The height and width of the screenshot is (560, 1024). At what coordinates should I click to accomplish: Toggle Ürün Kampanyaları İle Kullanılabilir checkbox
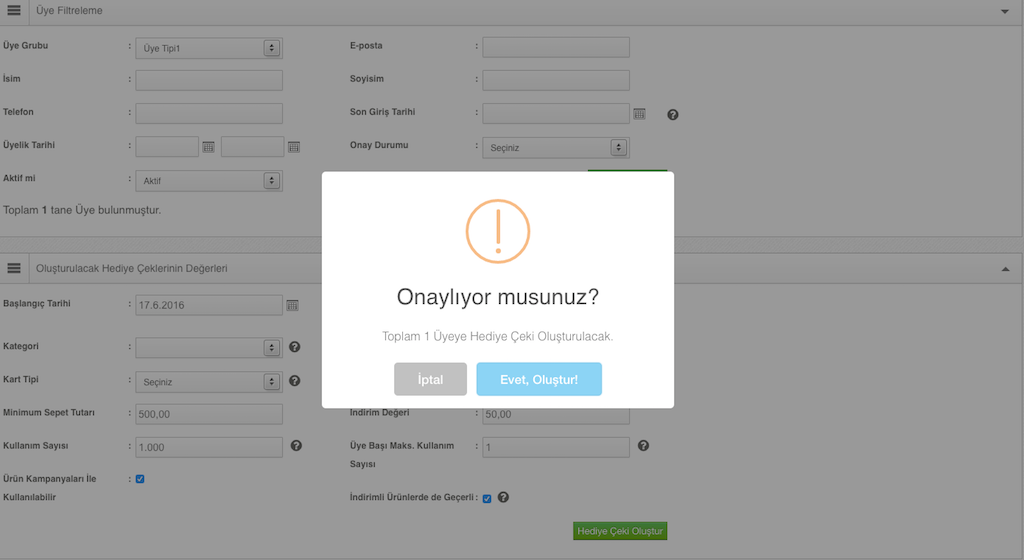click(140, 479)
